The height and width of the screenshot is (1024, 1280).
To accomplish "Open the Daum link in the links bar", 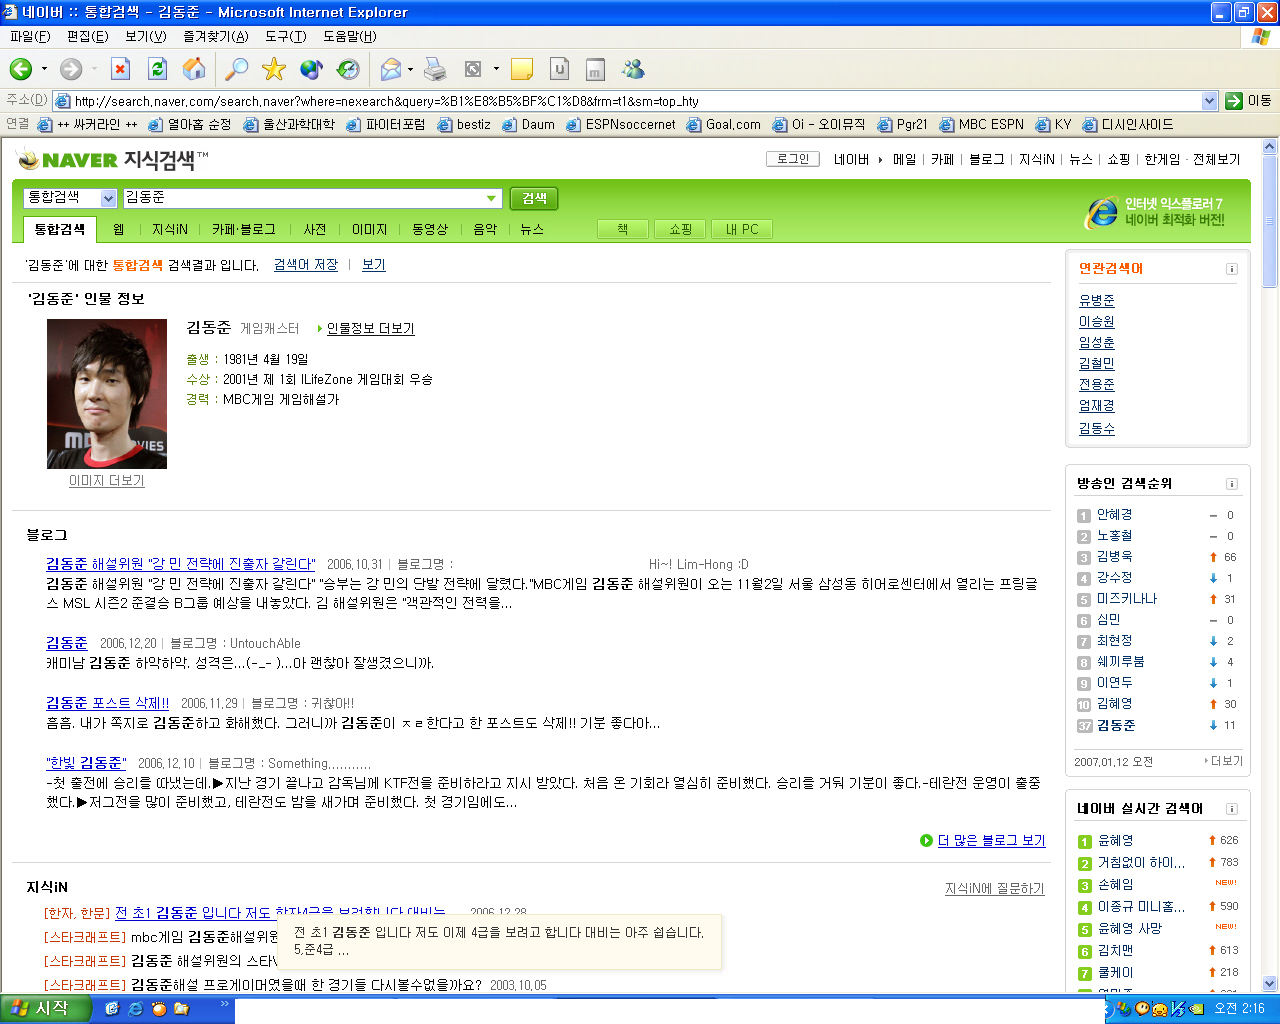I will [528, 124].
